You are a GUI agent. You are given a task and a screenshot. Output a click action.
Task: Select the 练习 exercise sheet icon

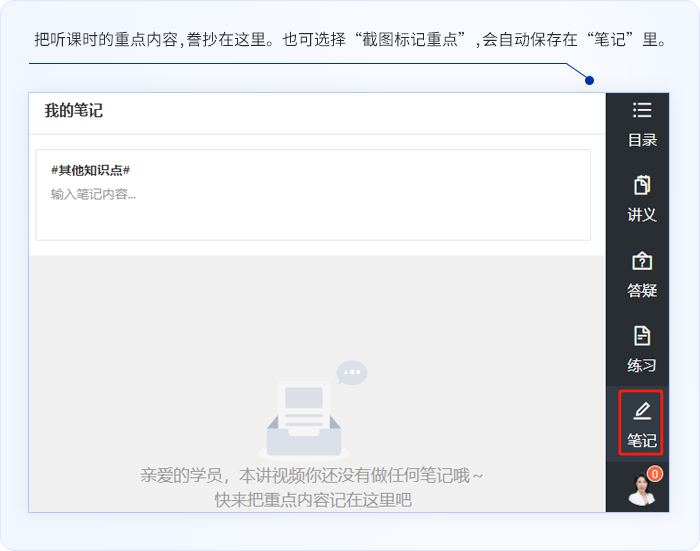tap(642, 336)
